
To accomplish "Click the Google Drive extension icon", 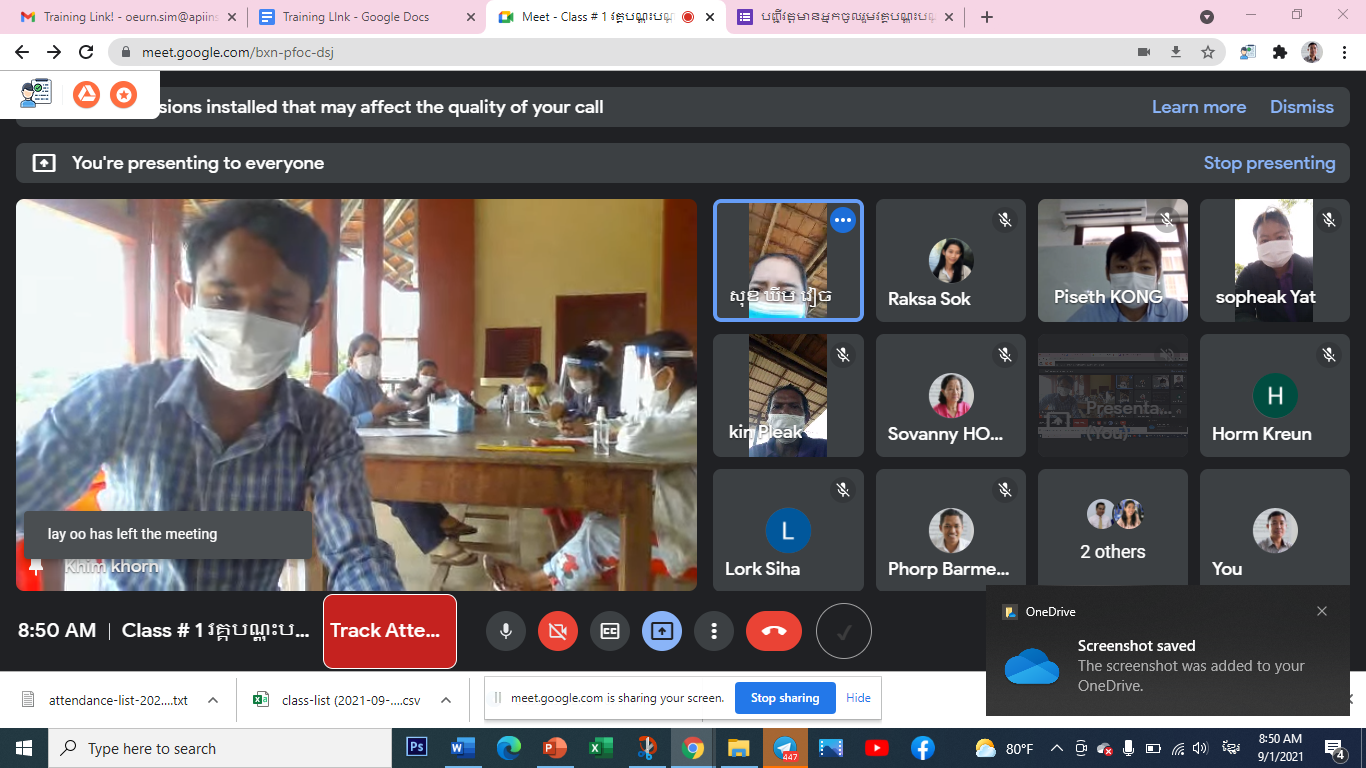I will pos(87,93).
